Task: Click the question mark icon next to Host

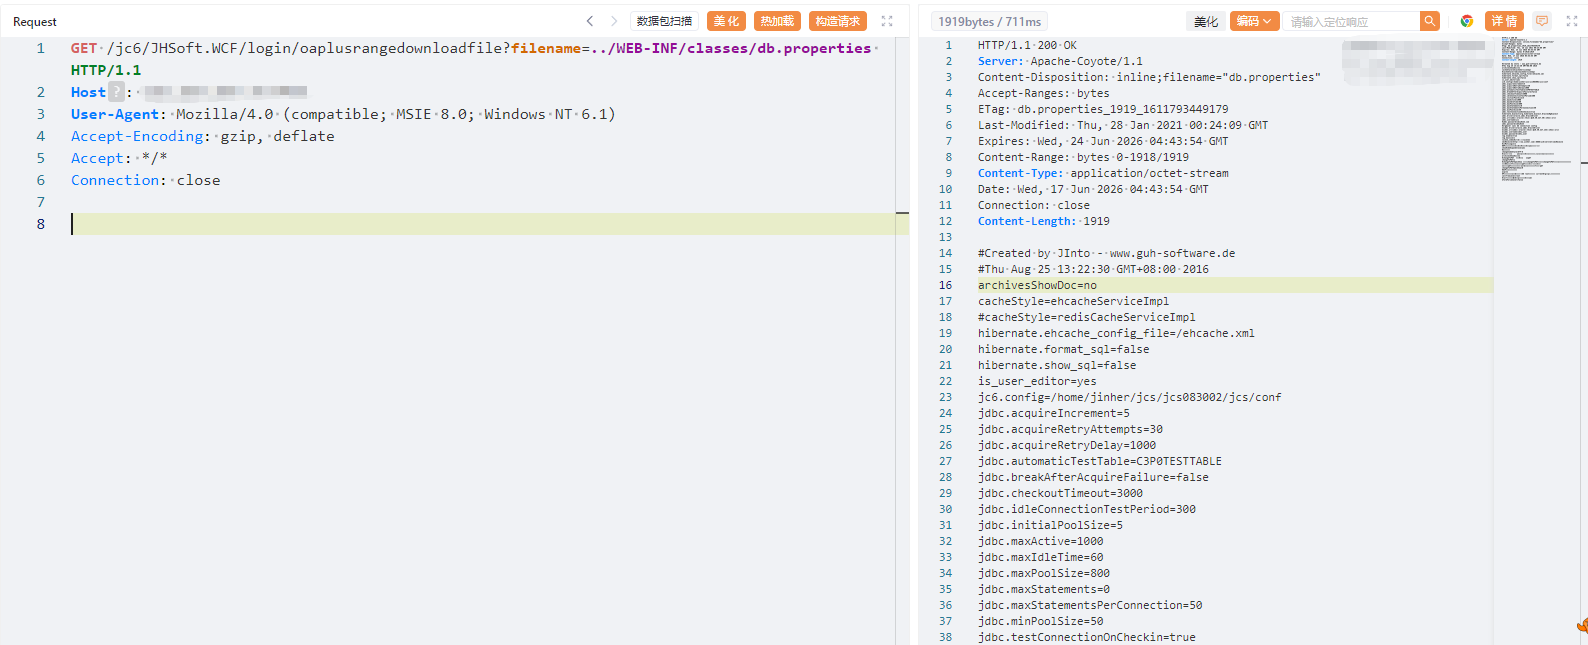Action: (116, 92)
